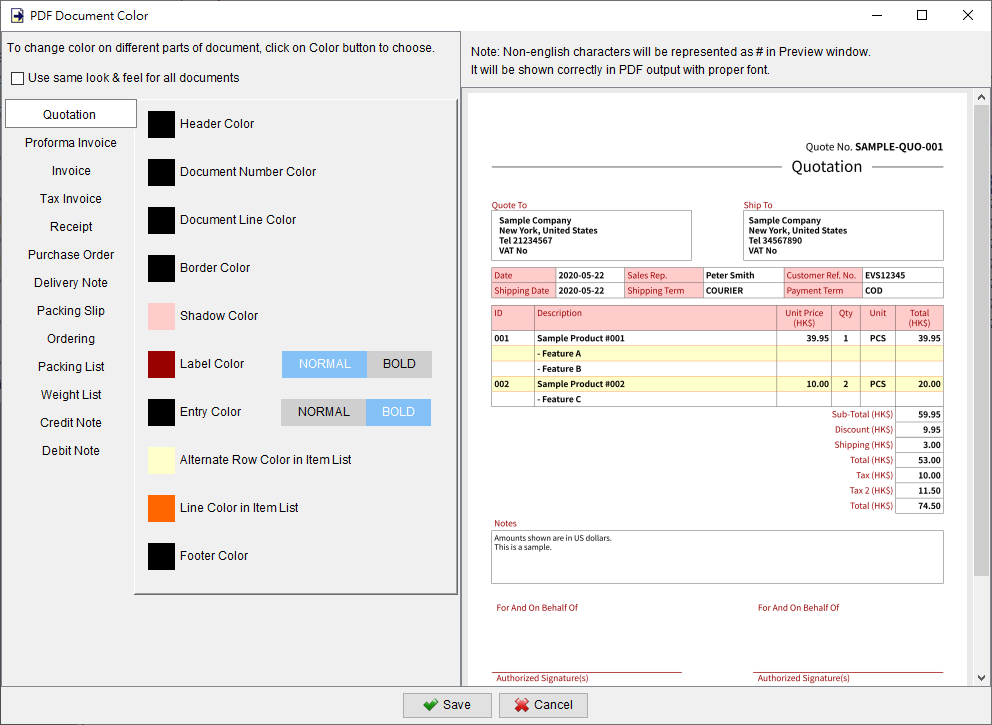Click the preview scrollbar up arrow

point(981,97)
